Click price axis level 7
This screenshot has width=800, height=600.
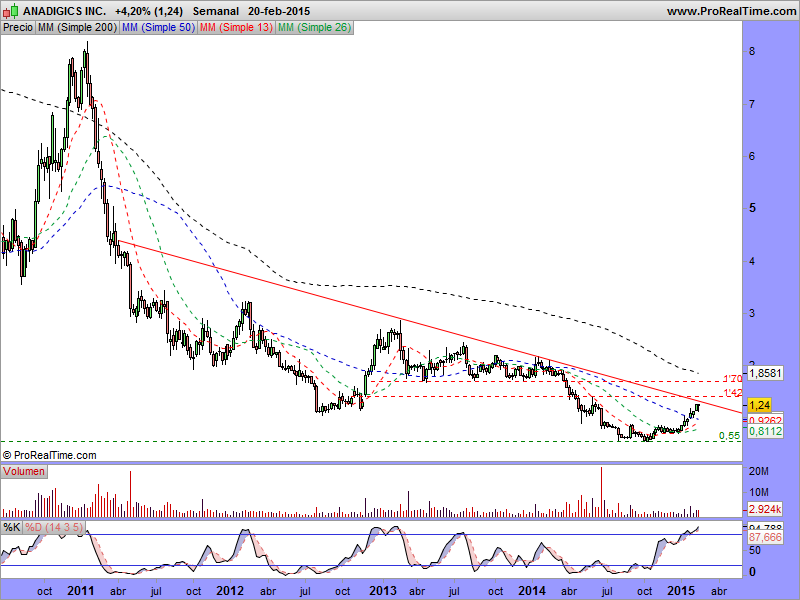752,104
